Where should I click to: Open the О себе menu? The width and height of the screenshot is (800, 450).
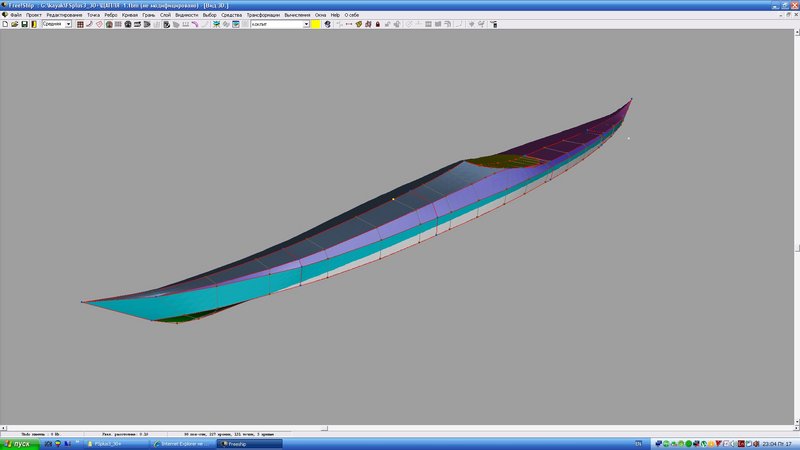(352, 15)
